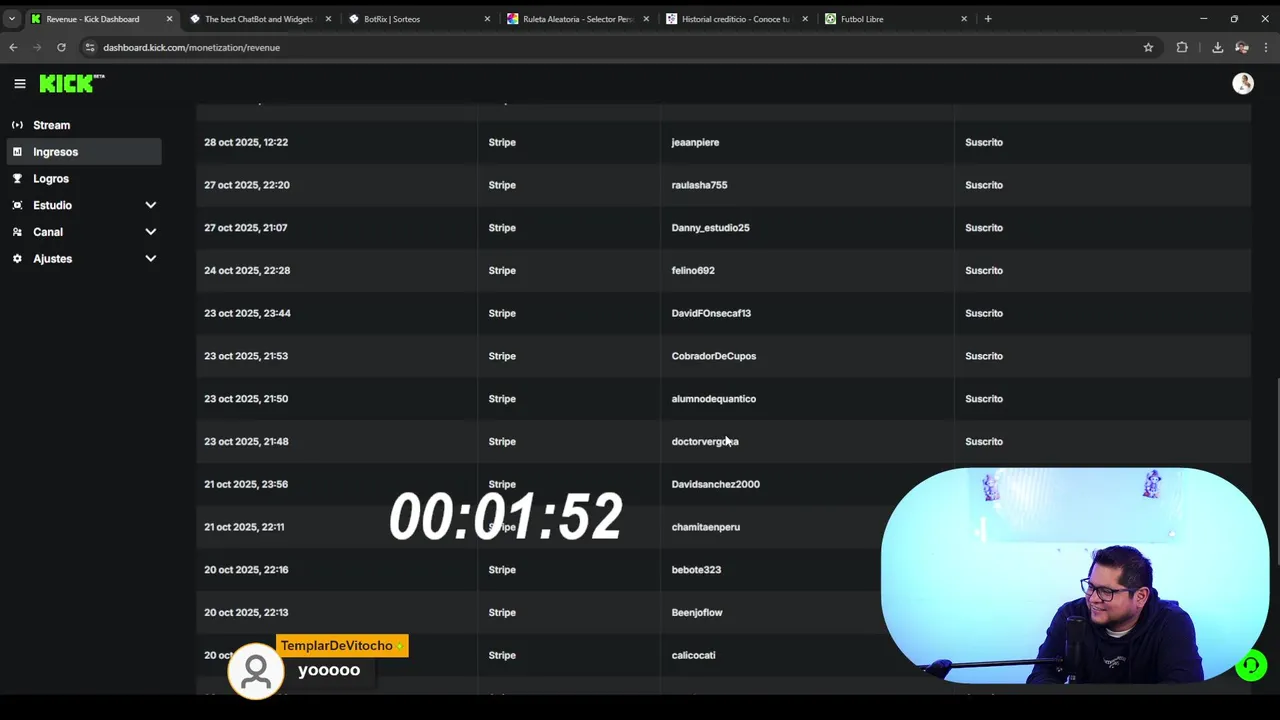Open the profile avatar in the Kick header
Image resolution: width=1280 pixels, height=720 pixels.
[x=1243, y=84]
